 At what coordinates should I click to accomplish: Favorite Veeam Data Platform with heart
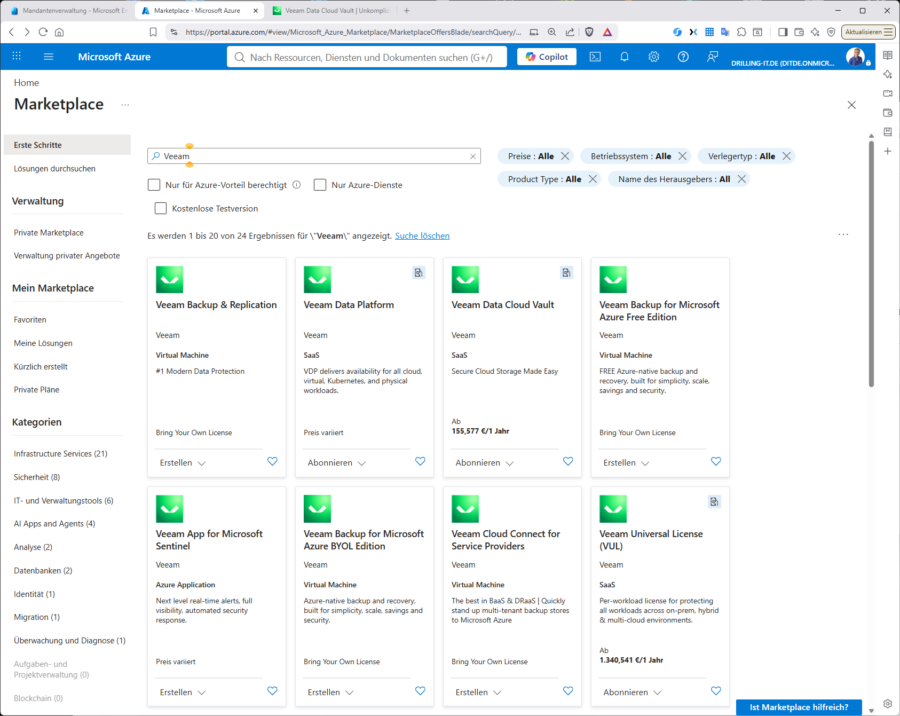click(420, 461)
